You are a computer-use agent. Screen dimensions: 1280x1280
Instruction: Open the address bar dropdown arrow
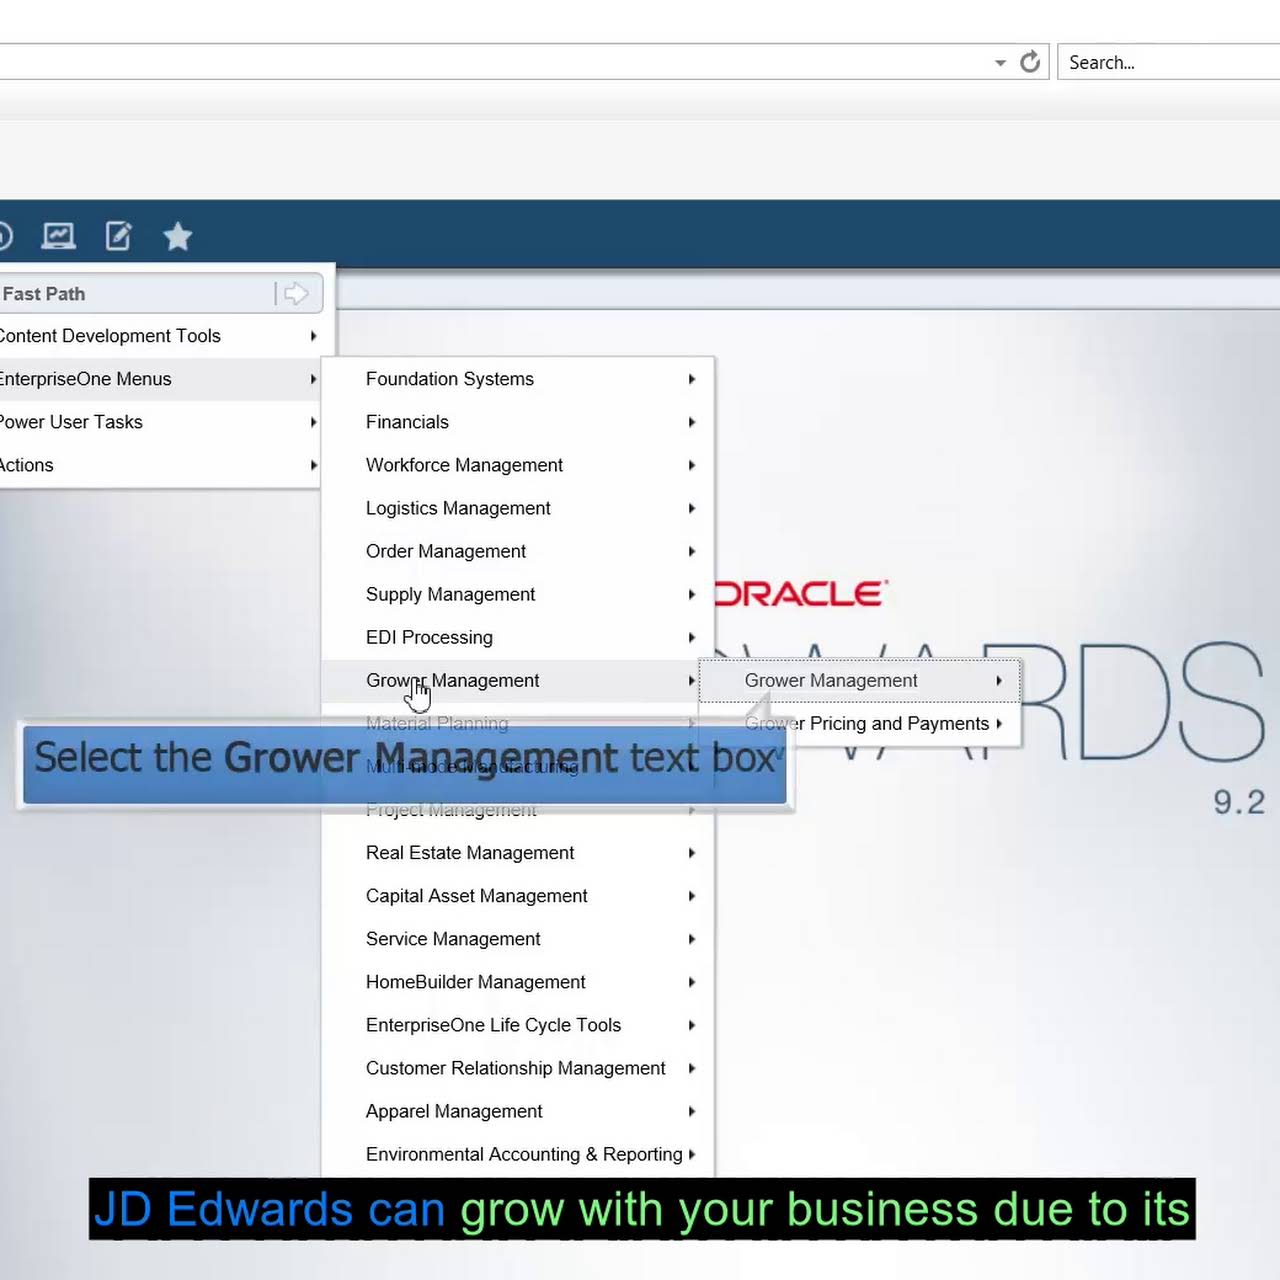pos(1000,63)
